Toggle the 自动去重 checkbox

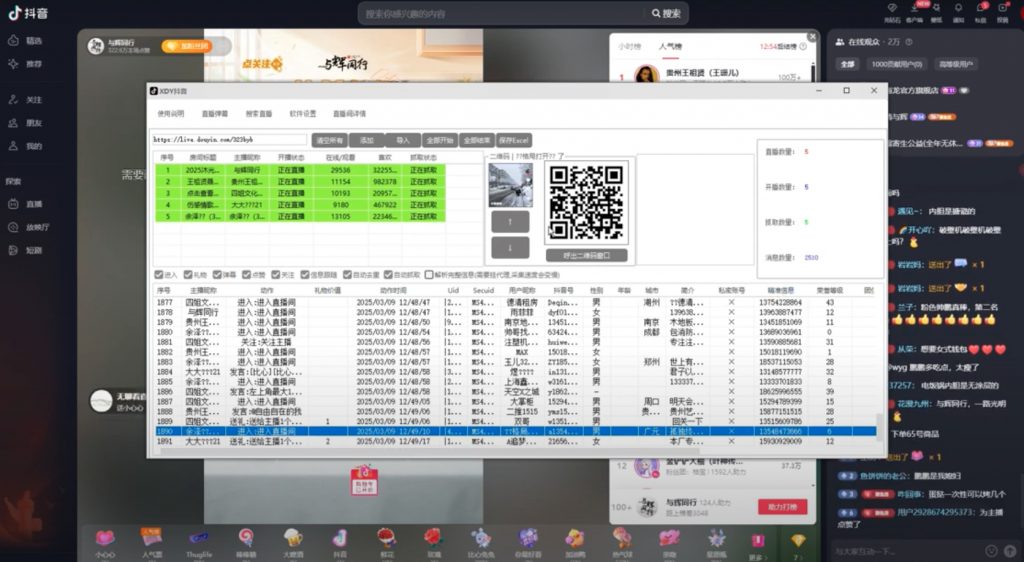pyautogui.click(x=347, y=275)
